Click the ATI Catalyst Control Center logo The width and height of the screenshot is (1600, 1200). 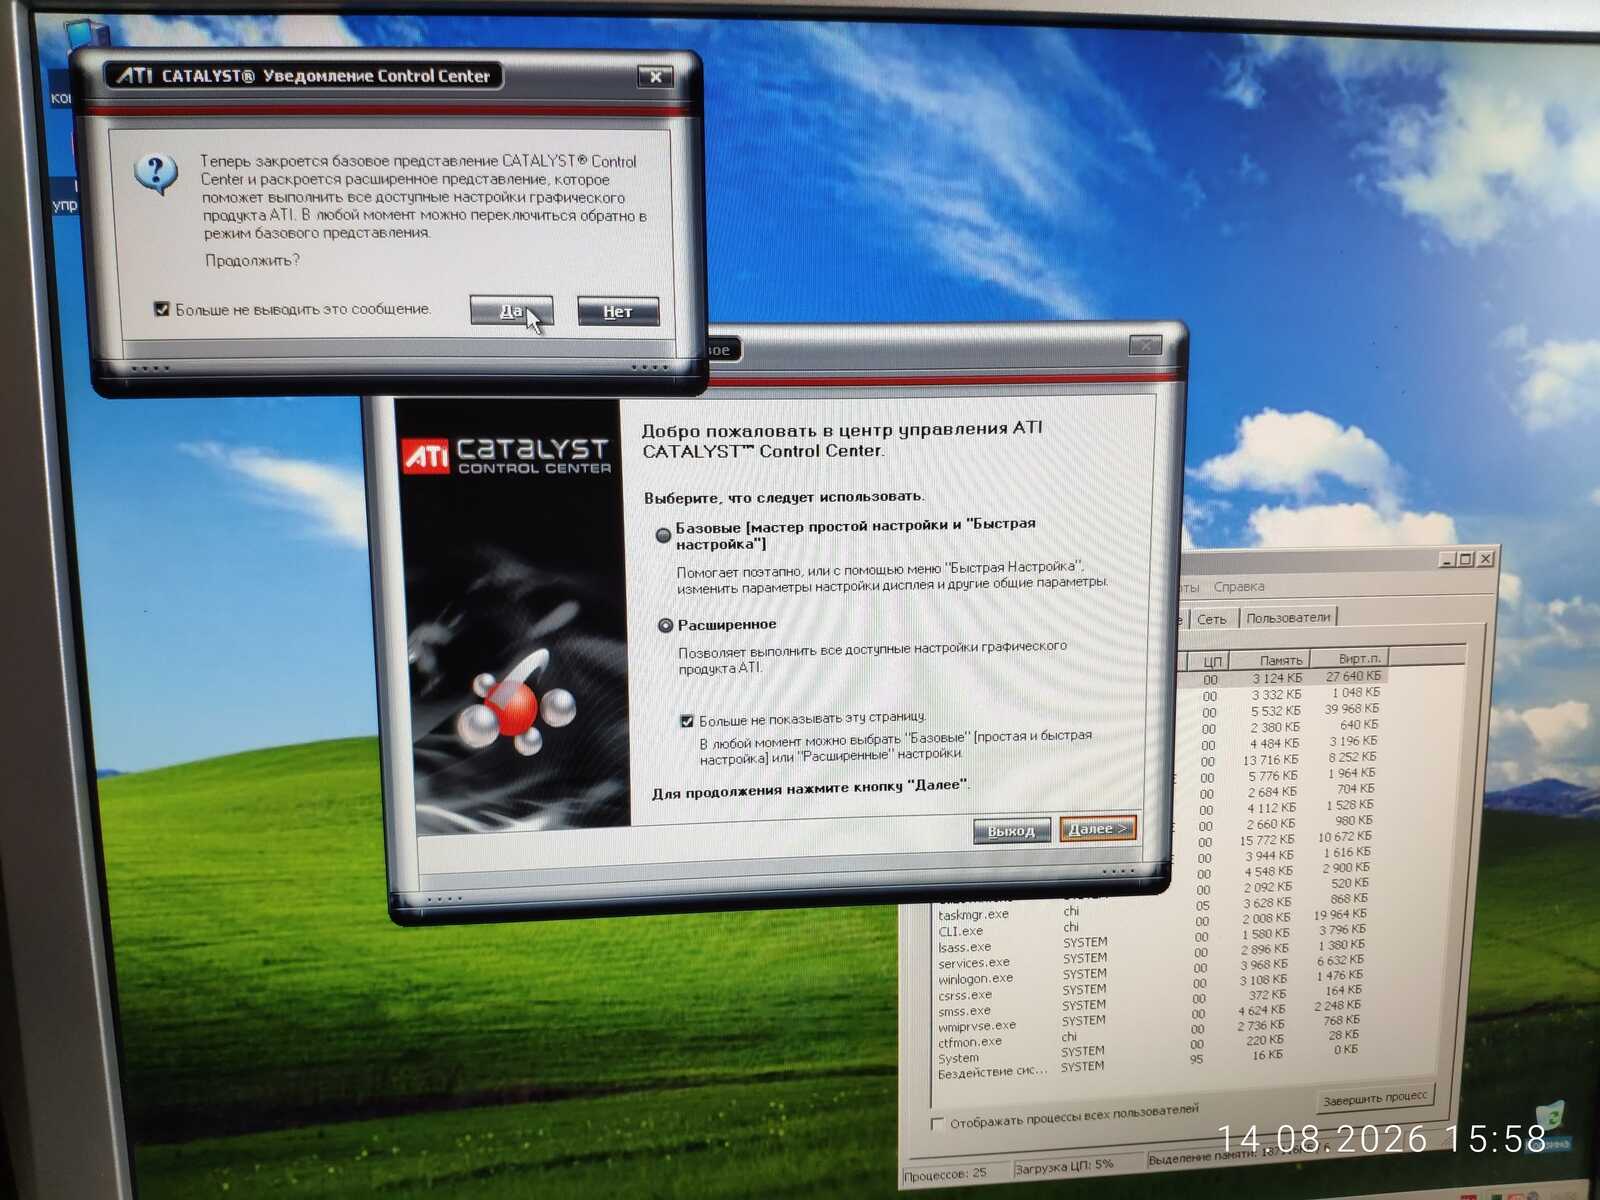[x=507, y=455]
